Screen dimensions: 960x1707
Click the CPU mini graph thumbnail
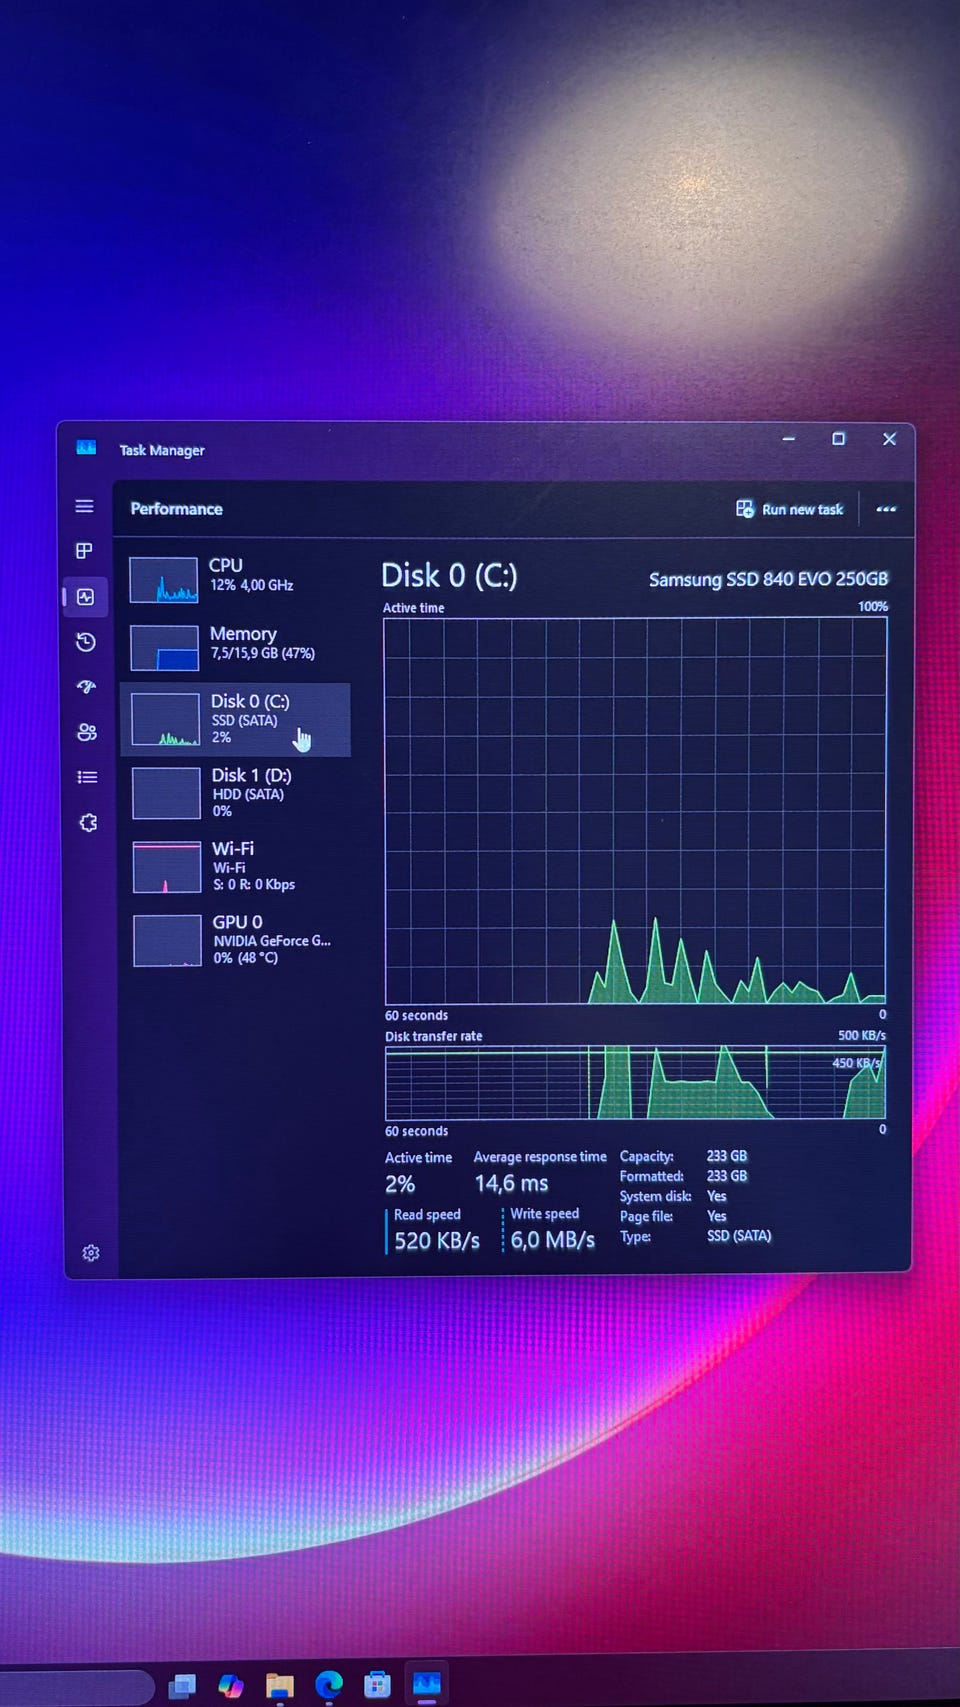point(163,580)
